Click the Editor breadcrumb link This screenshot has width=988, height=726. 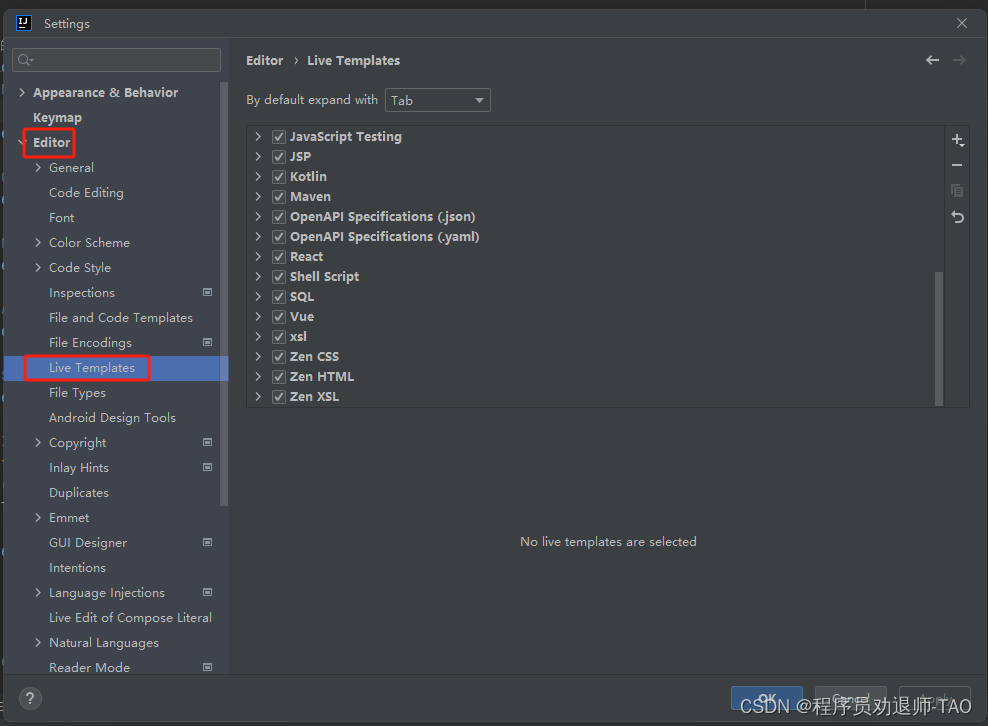pos(265,60)
